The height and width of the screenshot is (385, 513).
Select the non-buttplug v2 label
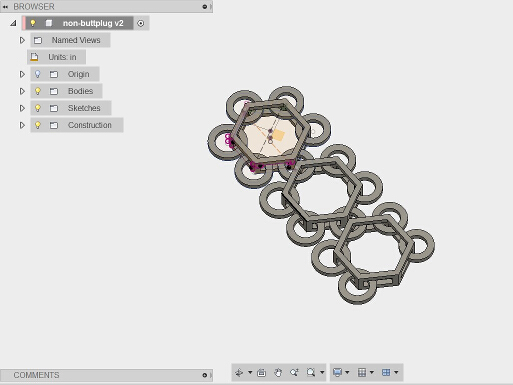click(93, 23)
